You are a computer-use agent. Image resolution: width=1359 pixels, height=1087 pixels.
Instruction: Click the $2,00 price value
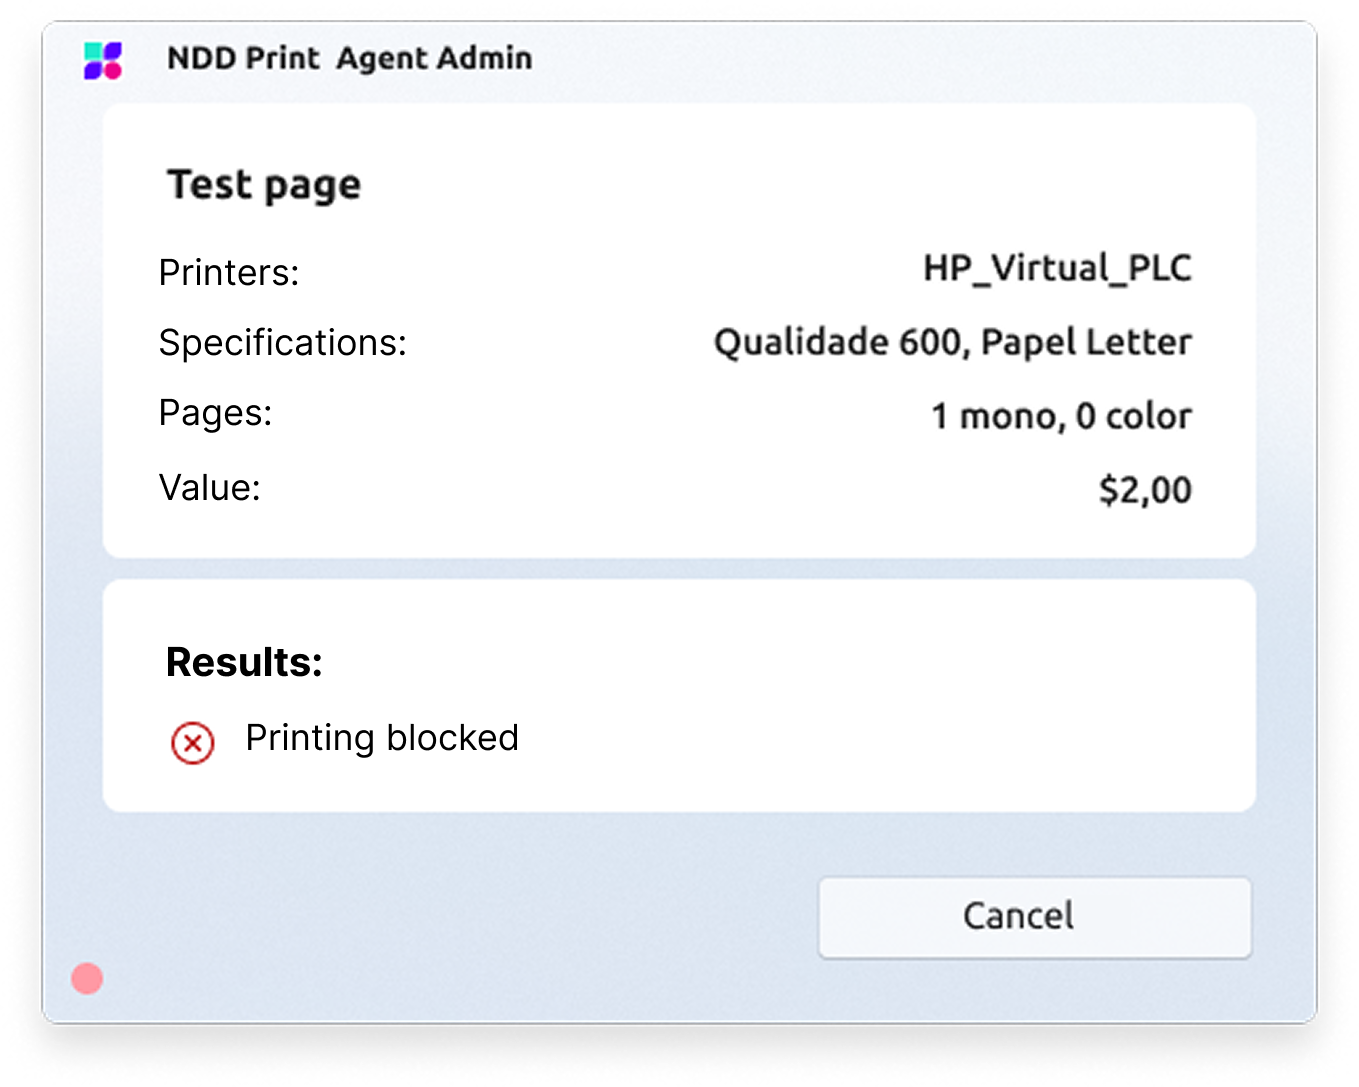pos(1145,490)
